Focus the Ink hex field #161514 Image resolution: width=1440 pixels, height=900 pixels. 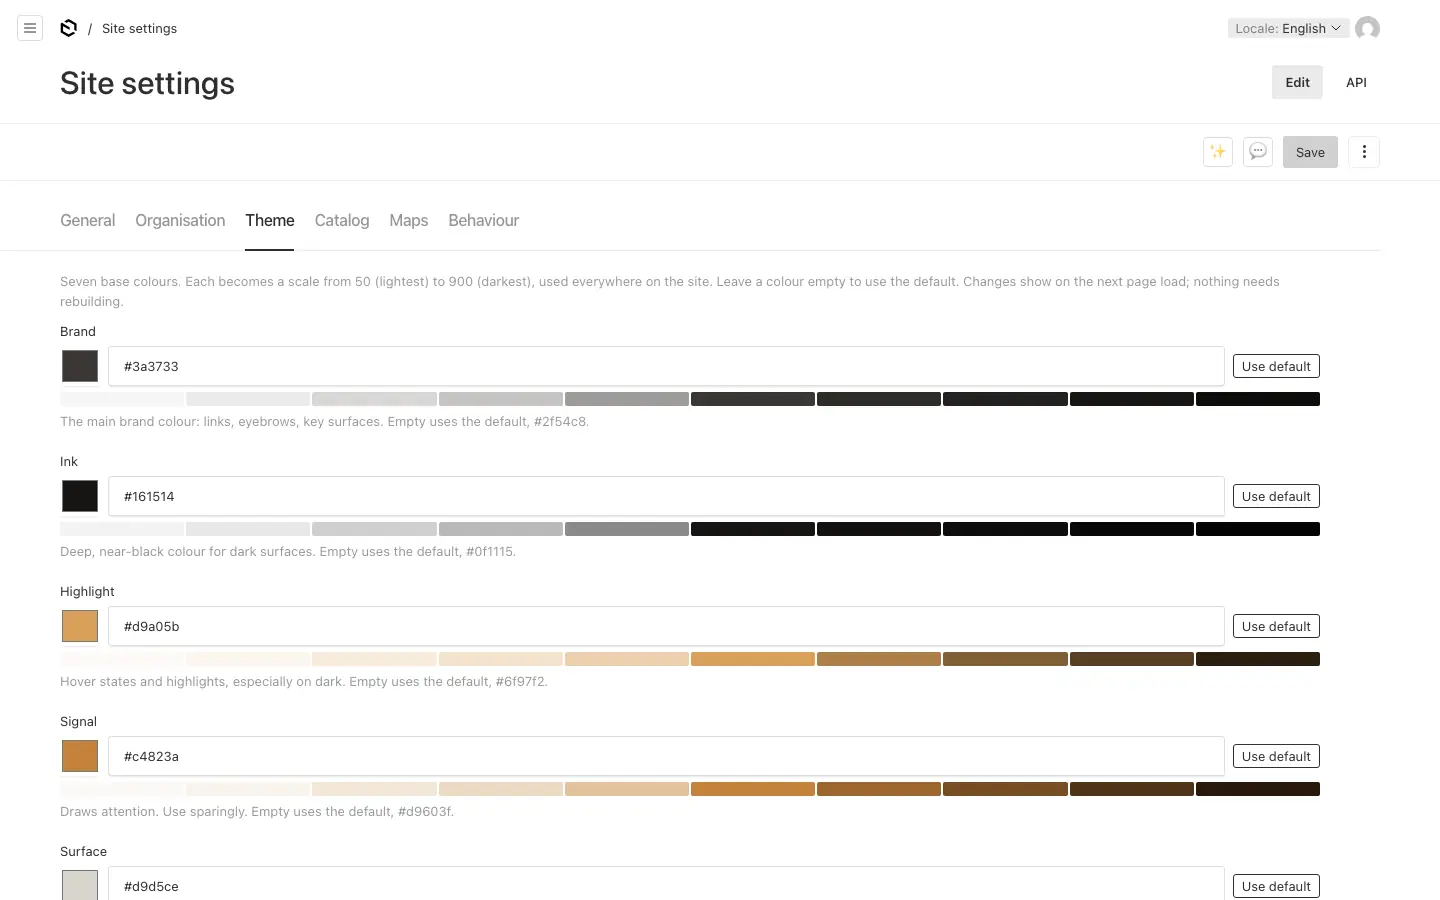pos(666,496)
